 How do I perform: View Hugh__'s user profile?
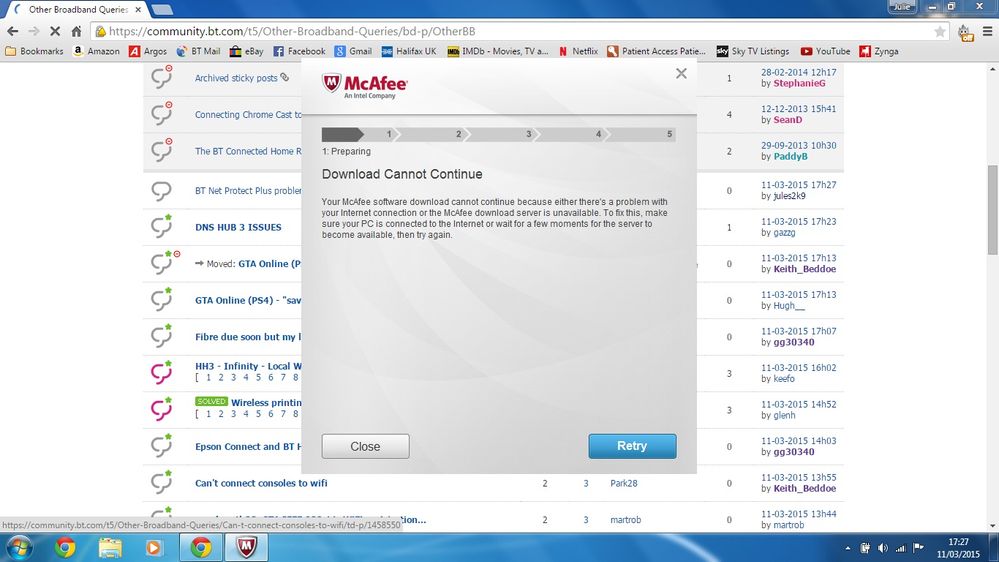(x=789, y=306)
